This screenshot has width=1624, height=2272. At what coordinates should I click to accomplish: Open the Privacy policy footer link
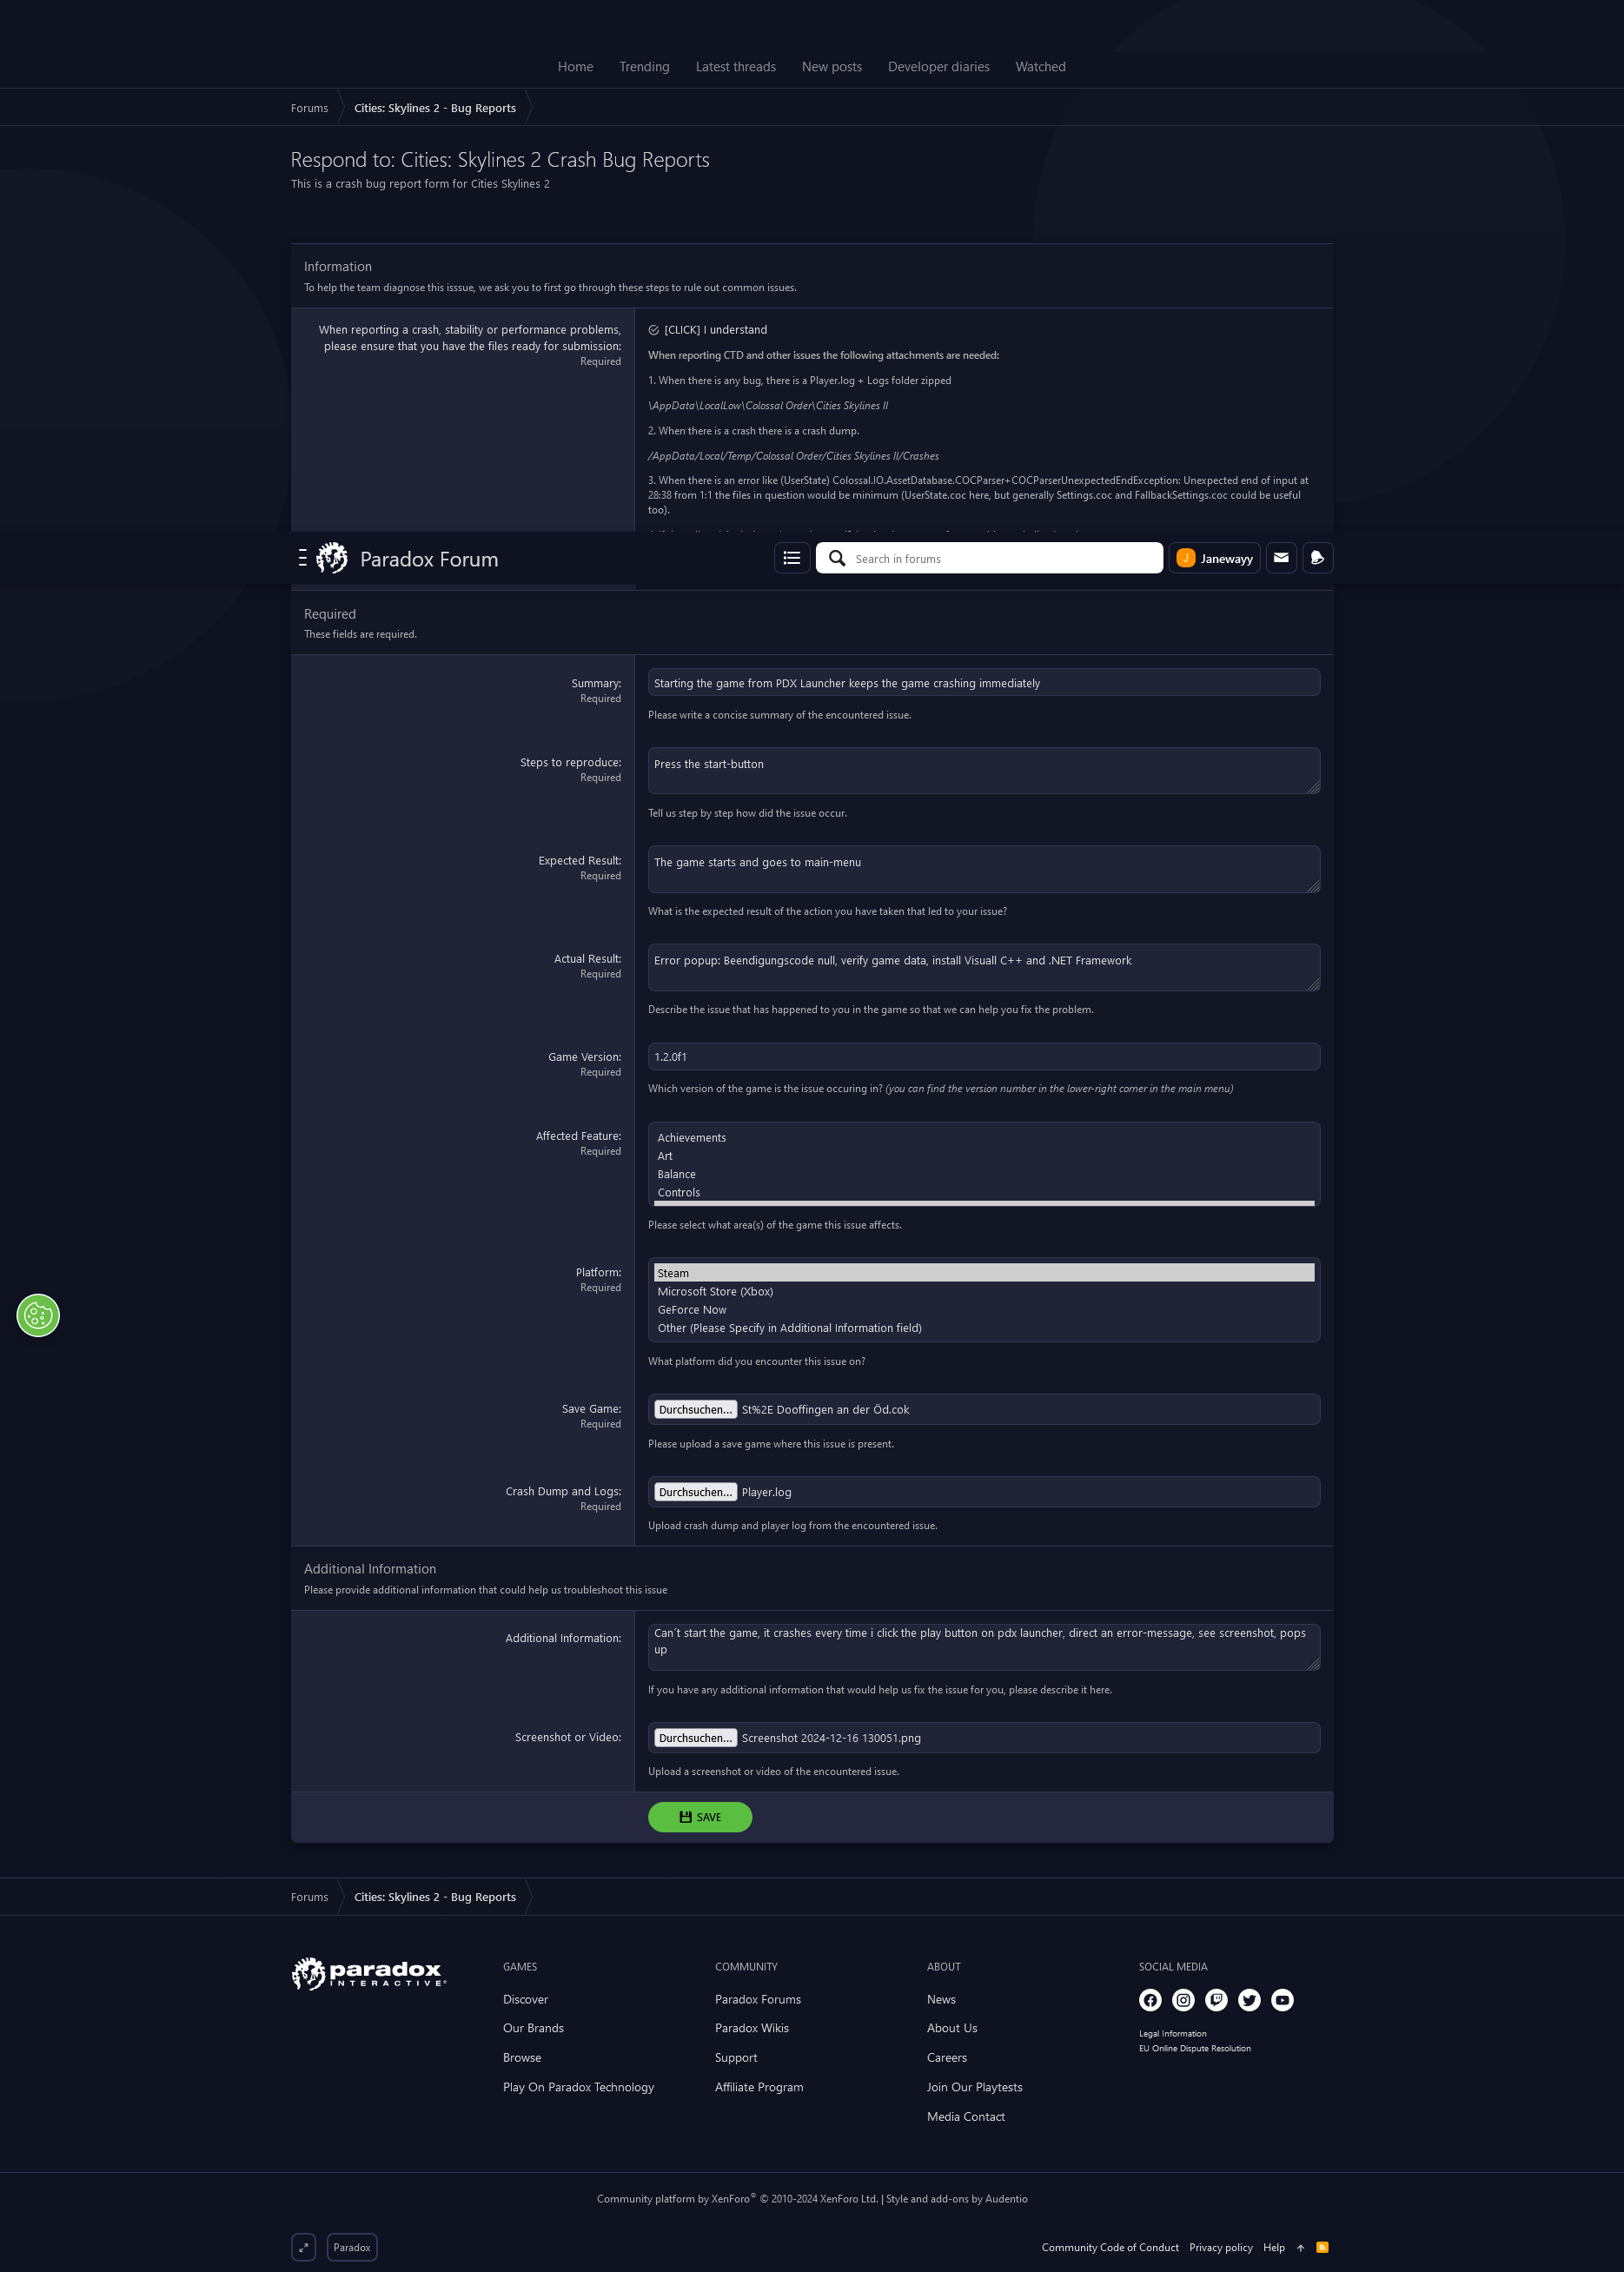click(x=1220, y=2247)
